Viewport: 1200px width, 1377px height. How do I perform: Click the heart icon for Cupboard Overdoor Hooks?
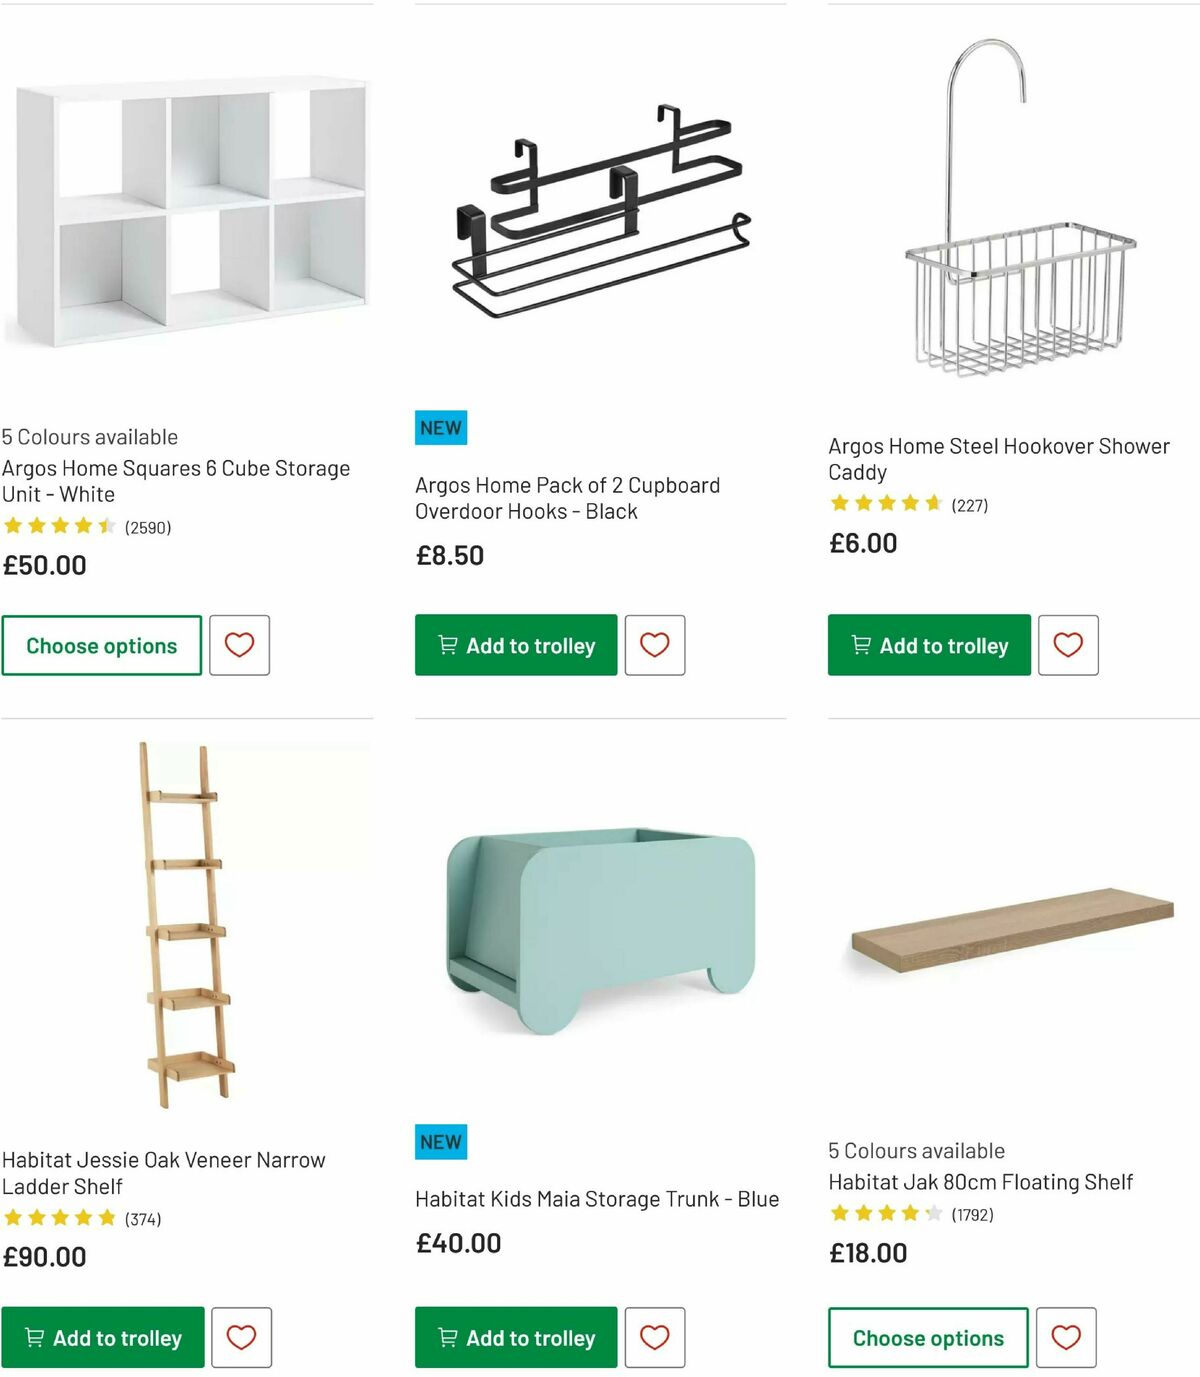654,645
